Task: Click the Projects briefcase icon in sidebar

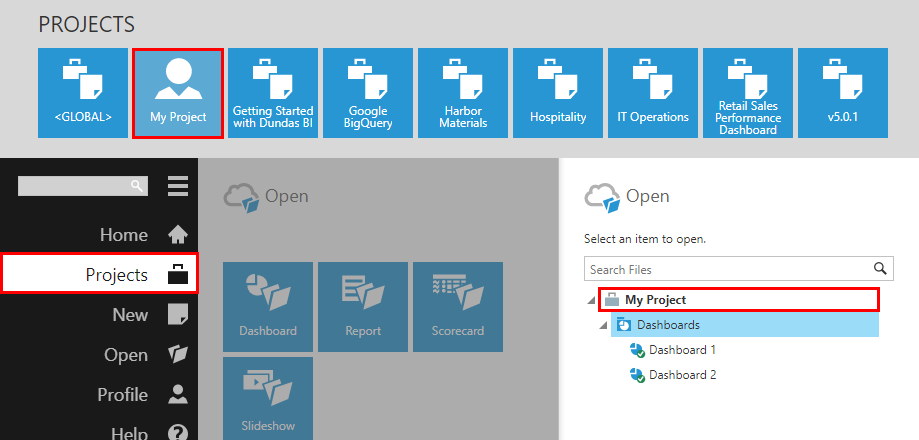Action: click(x=178, y=274)
